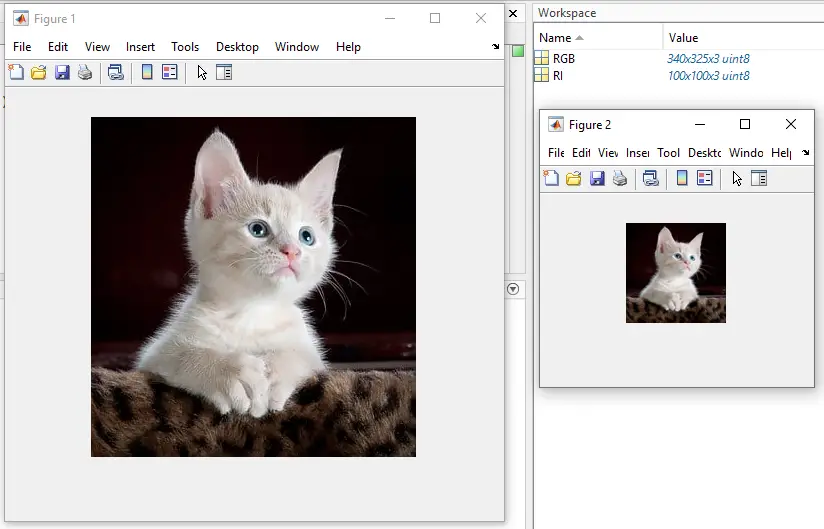Image resolution: width=824 pixels, height=529 pixels.
Task: Open Desktop menu in Figure 1
Action: pyautogui.click(x=237, y=47)
